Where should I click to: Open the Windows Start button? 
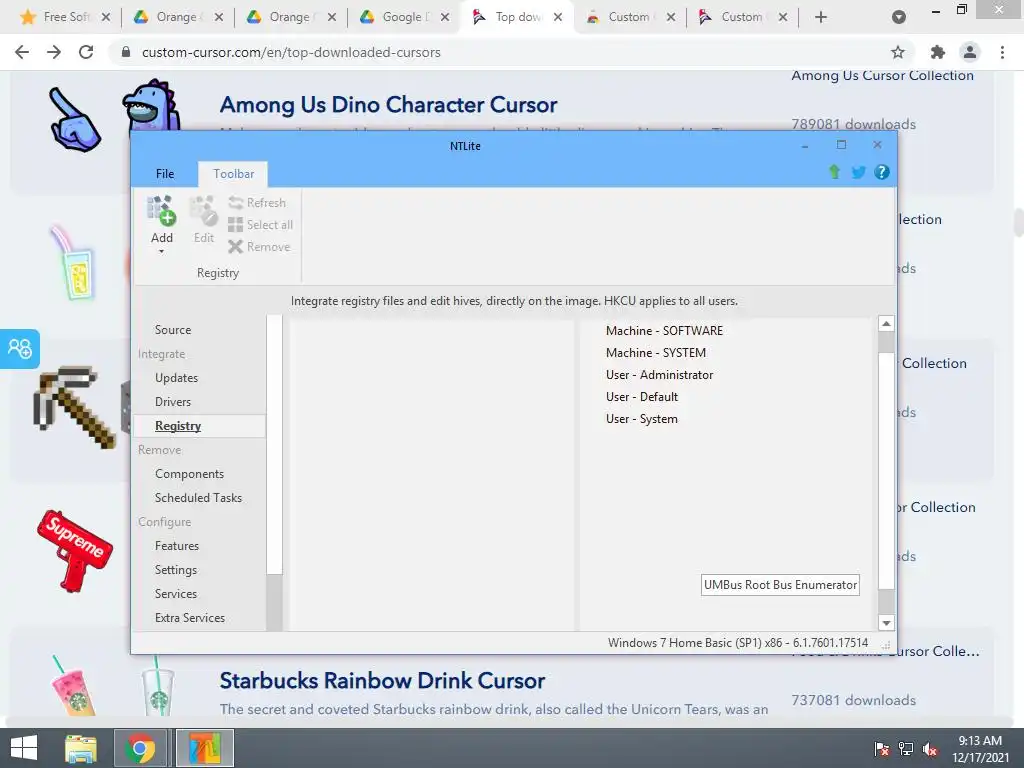(x=24, y=748)
